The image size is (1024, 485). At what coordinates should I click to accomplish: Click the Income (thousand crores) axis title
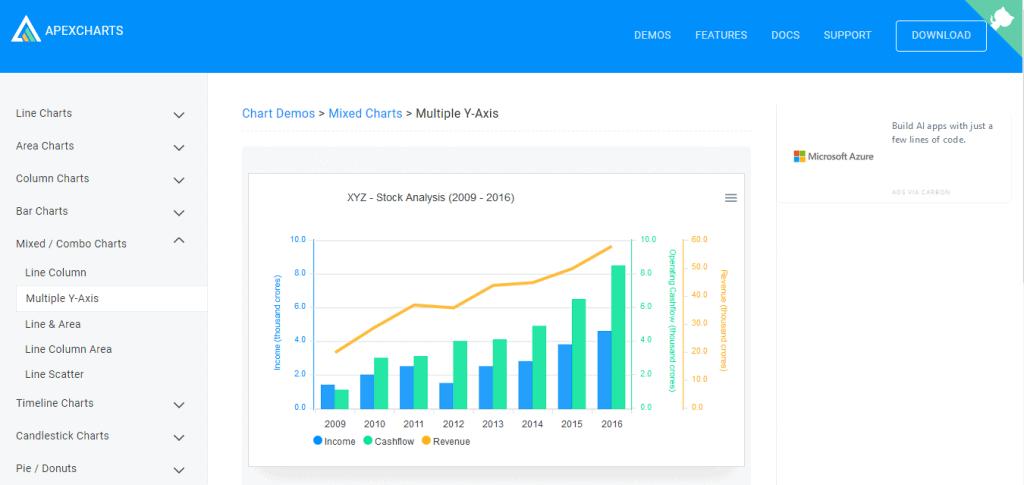click(278, 322)
